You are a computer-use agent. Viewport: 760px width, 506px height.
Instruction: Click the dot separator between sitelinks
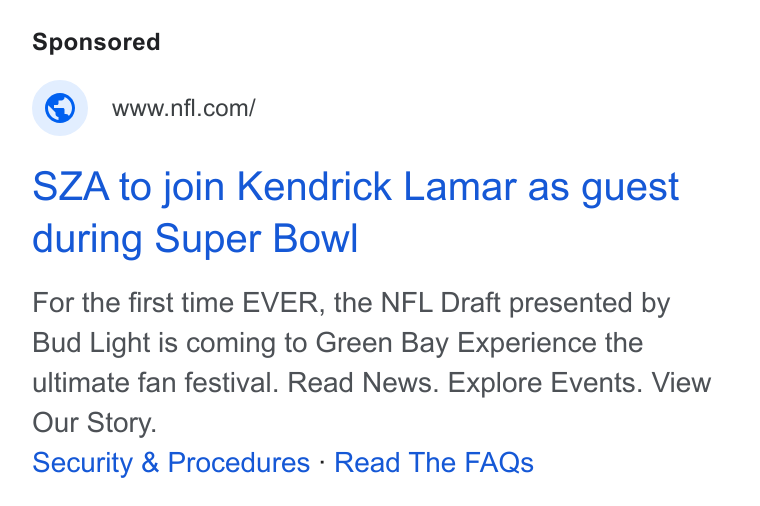[x=322, y=461]
